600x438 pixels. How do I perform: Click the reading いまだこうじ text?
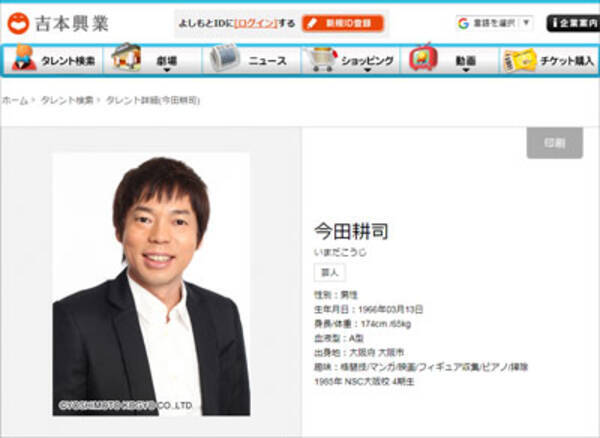[340, 252]
